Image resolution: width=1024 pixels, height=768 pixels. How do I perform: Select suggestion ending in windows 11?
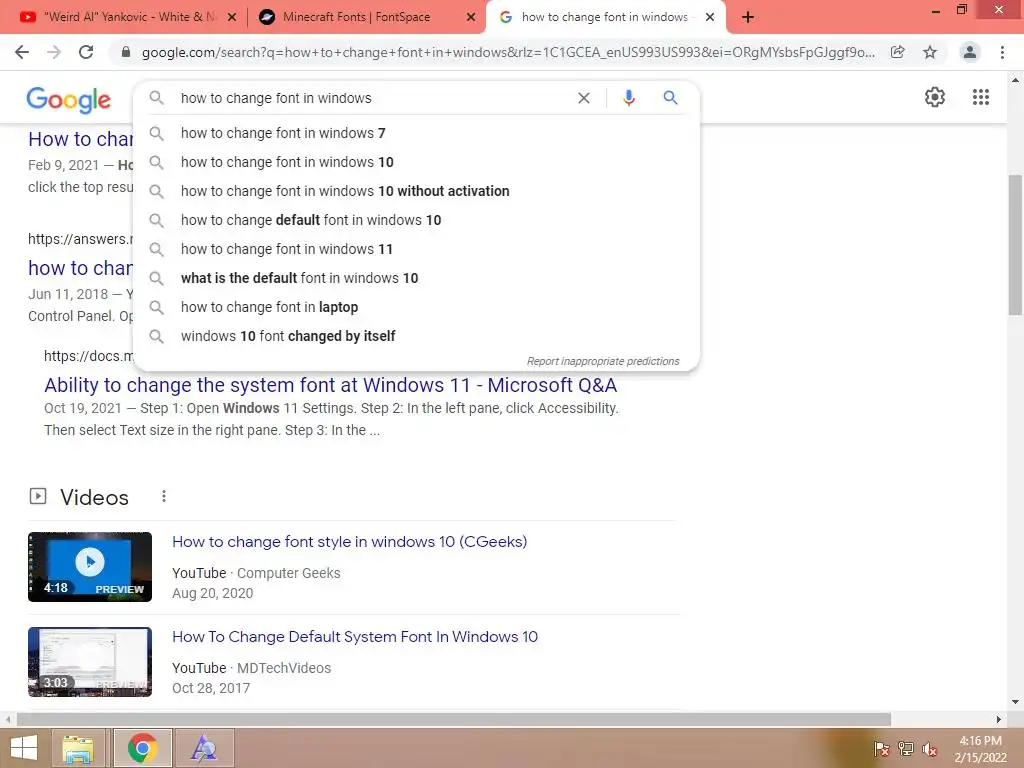click(x=416, y=249)
